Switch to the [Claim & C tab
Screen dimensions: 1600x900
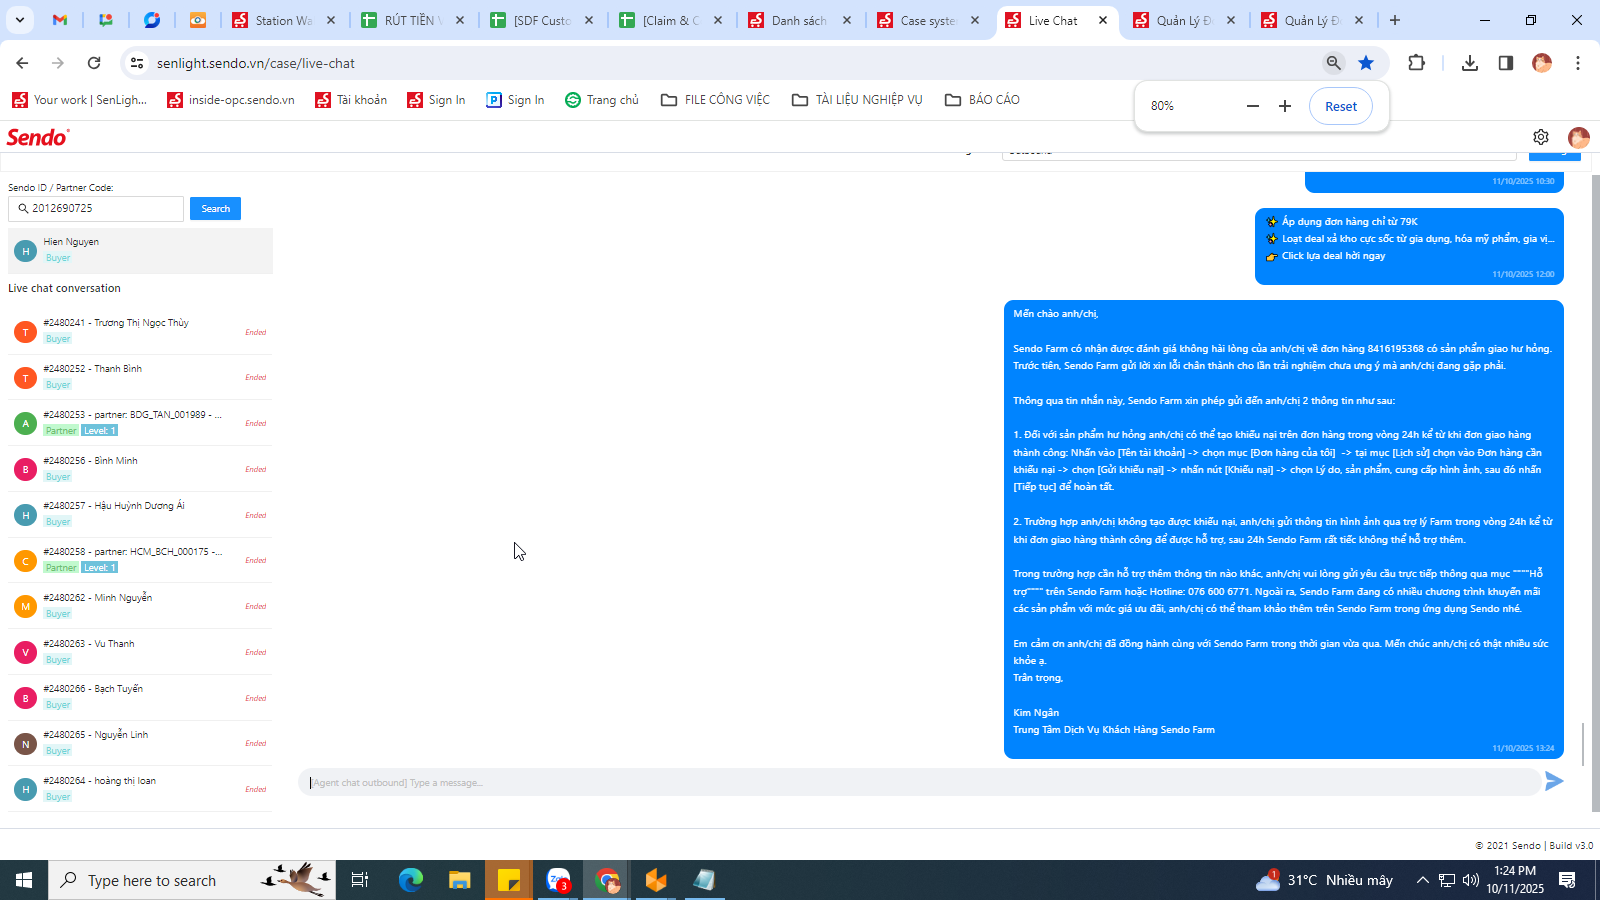671,20
